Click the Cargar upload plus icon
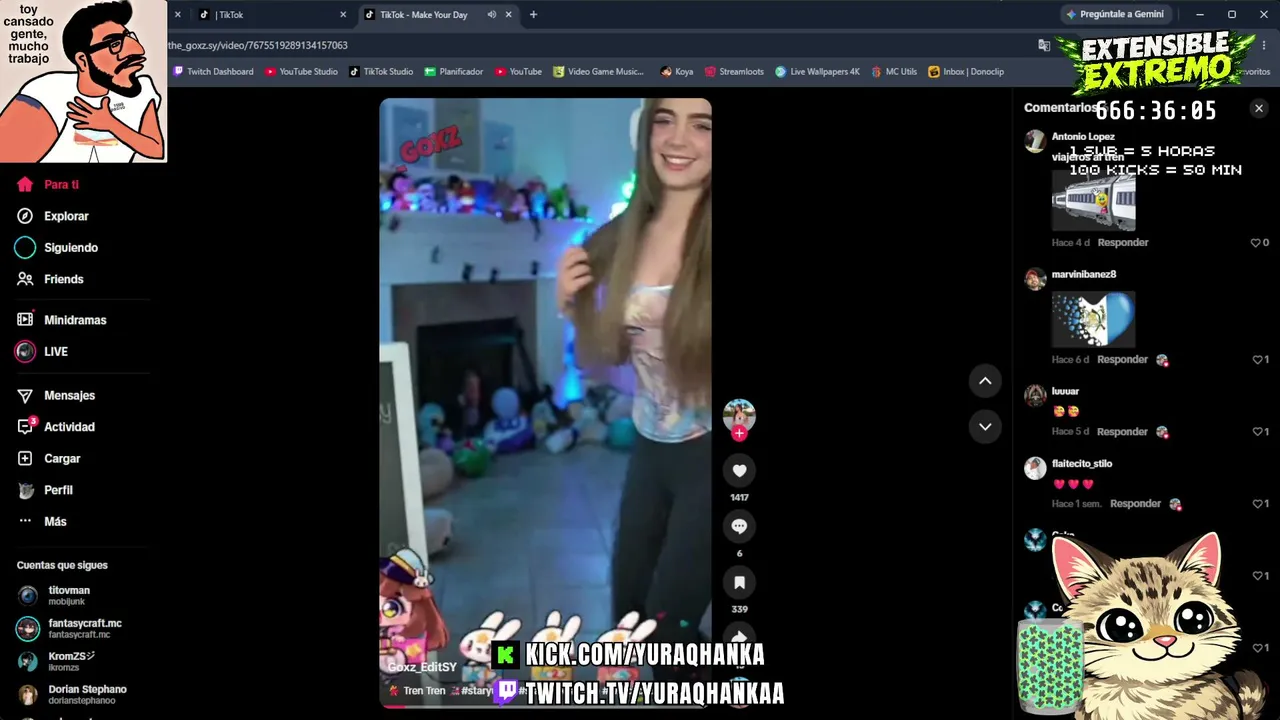 coord(25,458)
